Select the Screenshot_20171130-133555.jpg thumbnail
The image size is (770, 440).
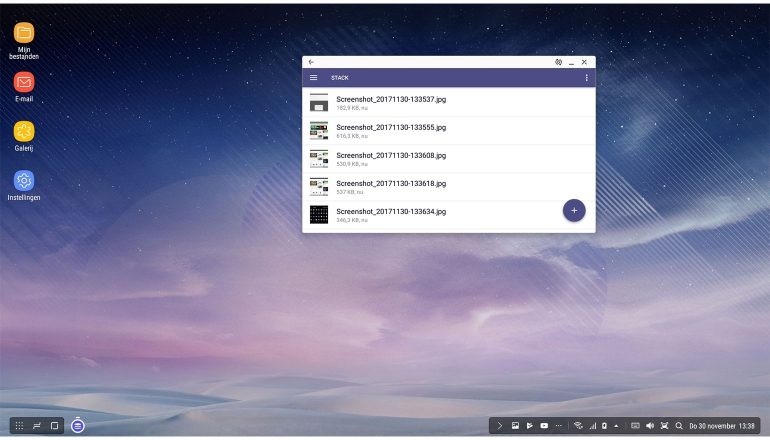[319, 131]
